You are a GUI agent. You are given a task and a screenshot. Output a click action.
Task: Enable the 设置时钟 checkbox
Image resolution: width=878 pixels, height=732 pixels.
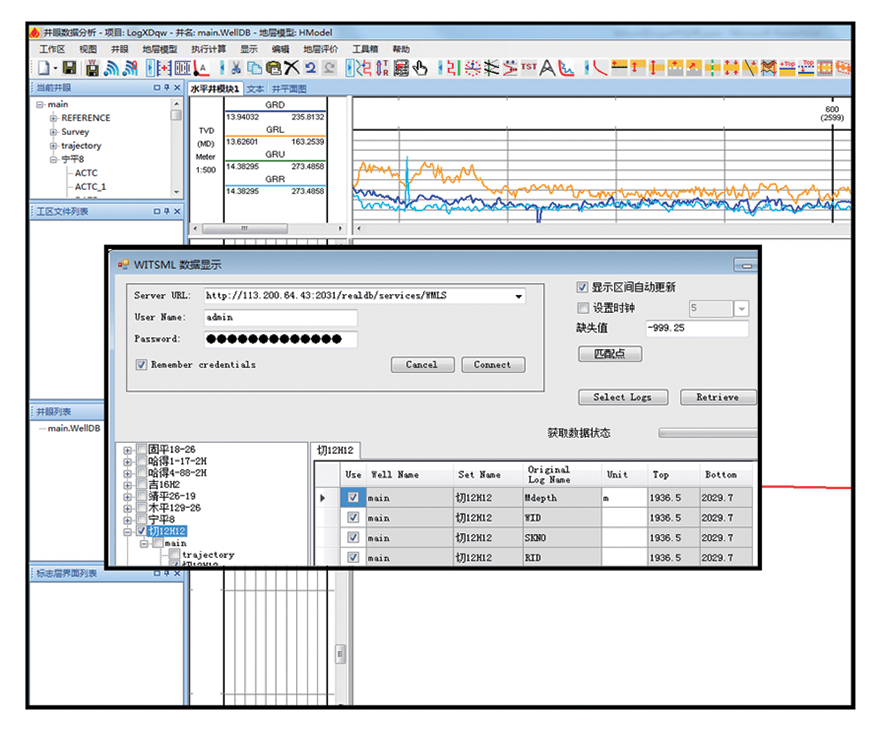coord(583,308)
